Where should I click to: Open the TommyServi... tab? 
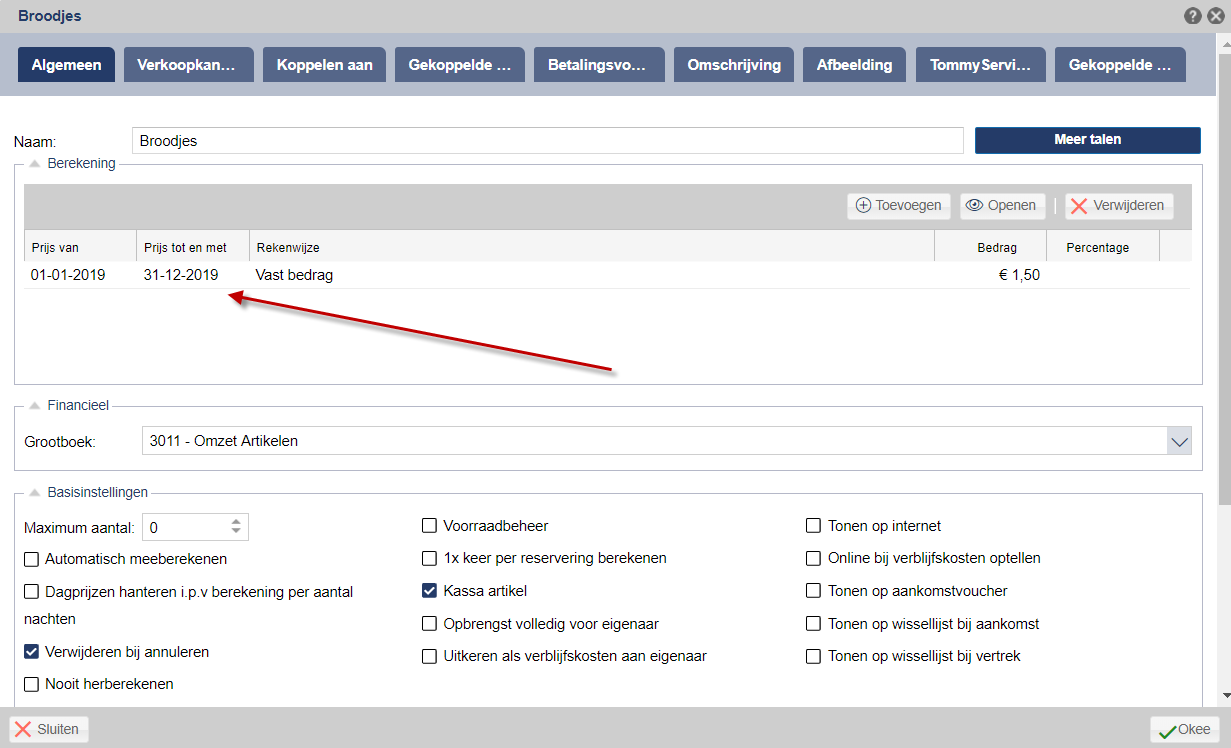click(980, 65)
